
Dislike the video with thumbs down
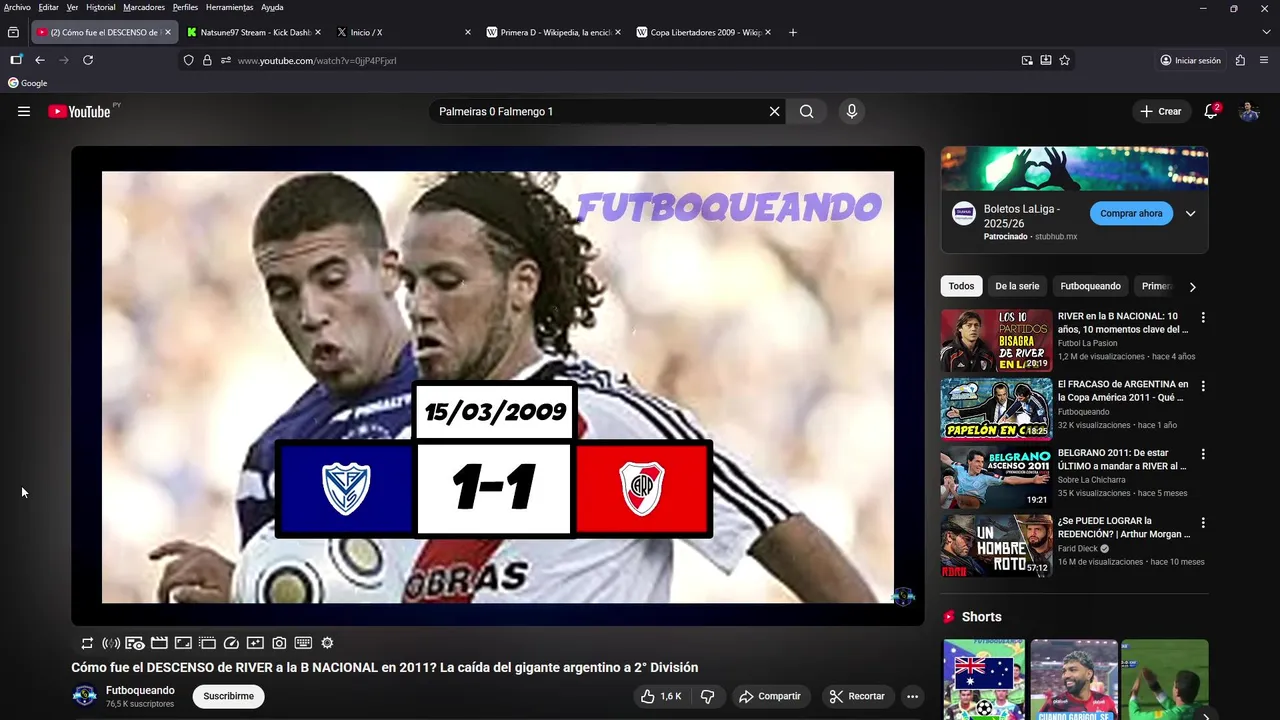coord(708,696)
